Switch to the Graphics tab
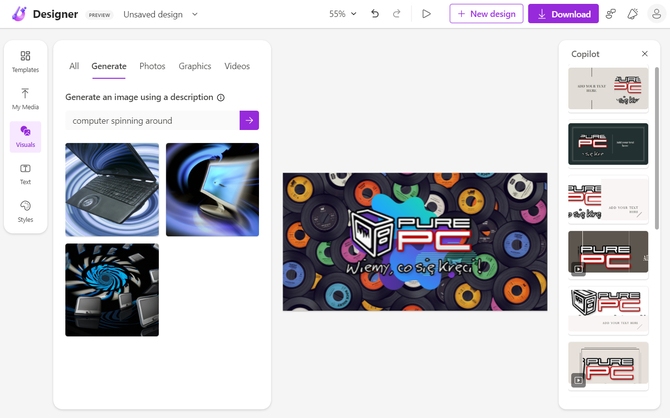The image size is (670, 418). (x=195, y=66)
